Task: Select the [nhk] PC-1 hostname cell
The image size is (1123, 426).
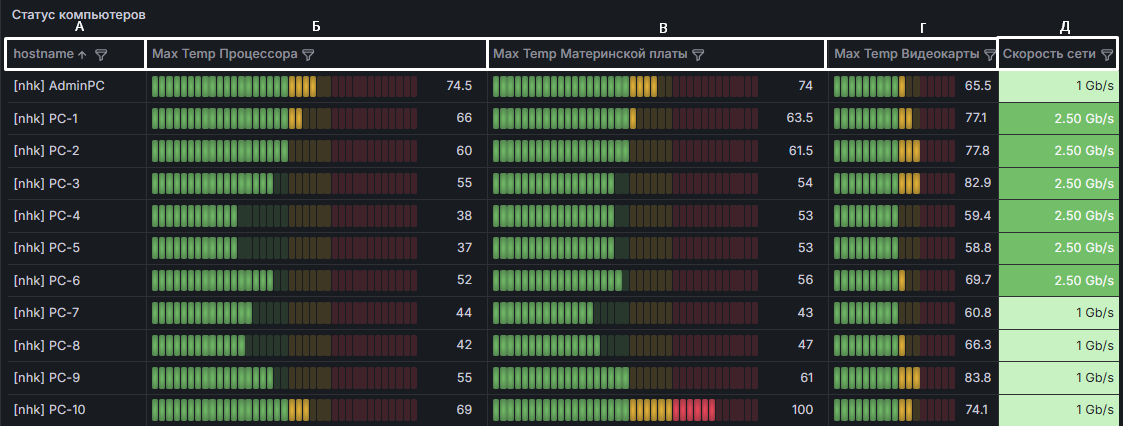Action: tap(74, 118)
